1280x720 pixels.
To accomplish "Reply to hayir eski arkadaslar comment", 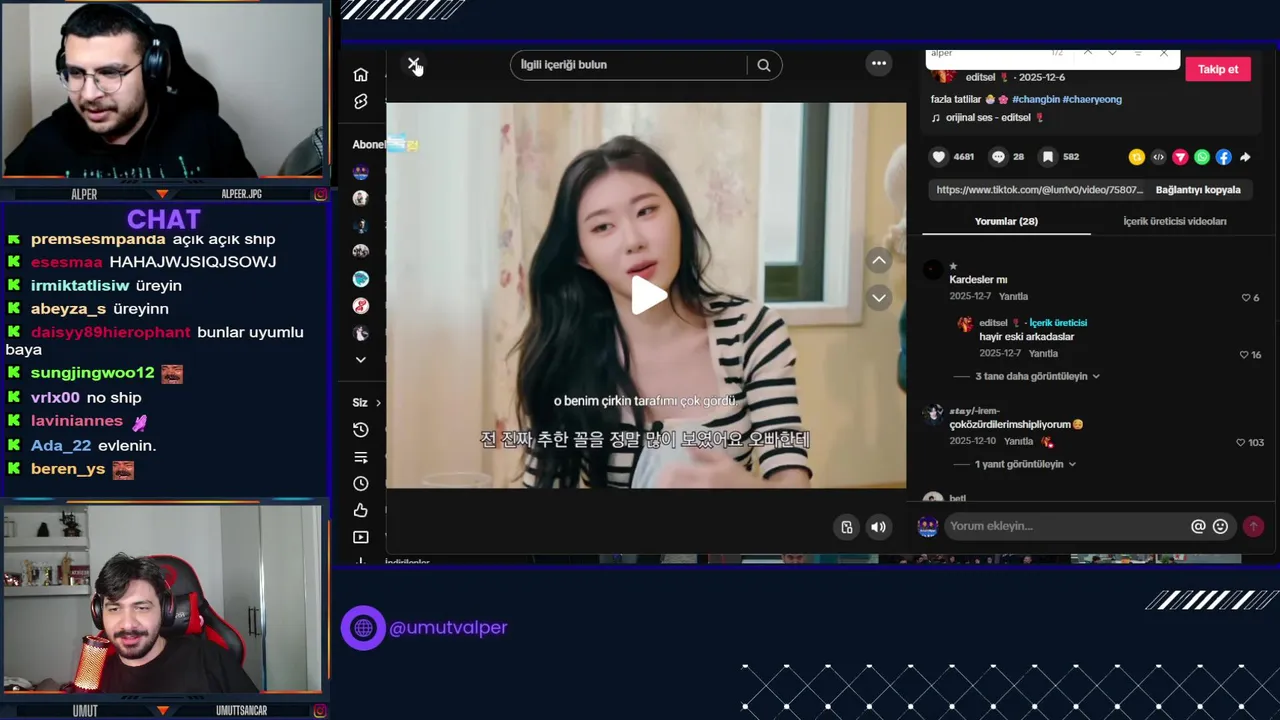I will click(x=1043, y=353).
